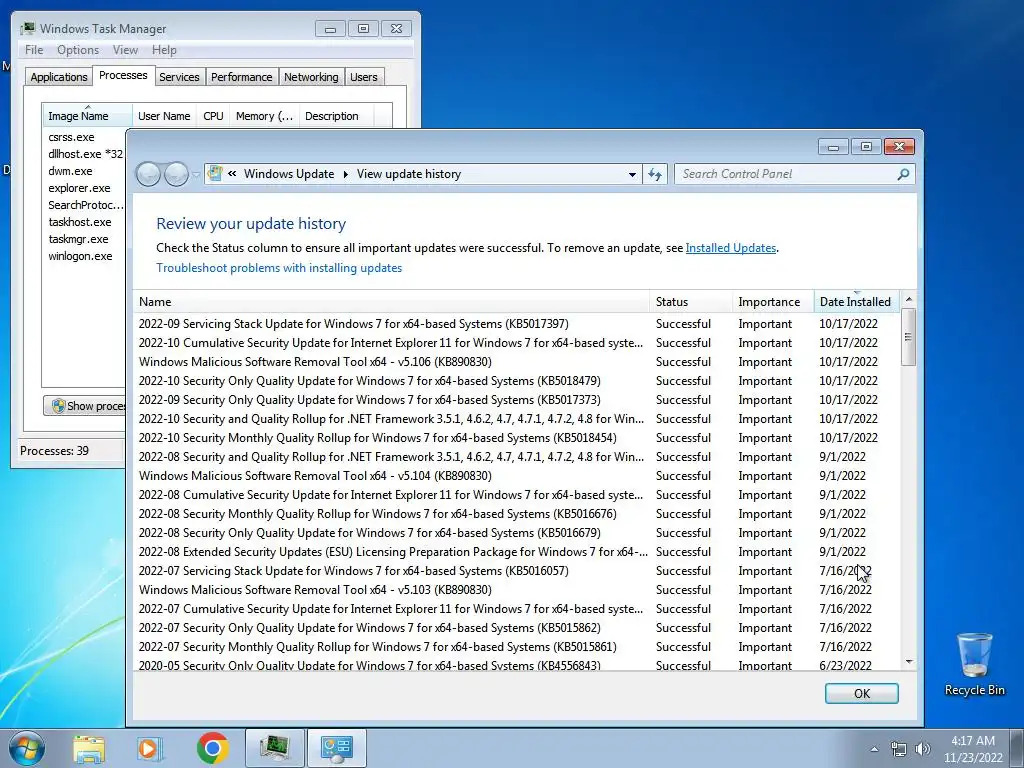This screenshot has width=1024, height=768.
Task: Click the volume speaker tray icon
Action: click(x=923, y=749)
